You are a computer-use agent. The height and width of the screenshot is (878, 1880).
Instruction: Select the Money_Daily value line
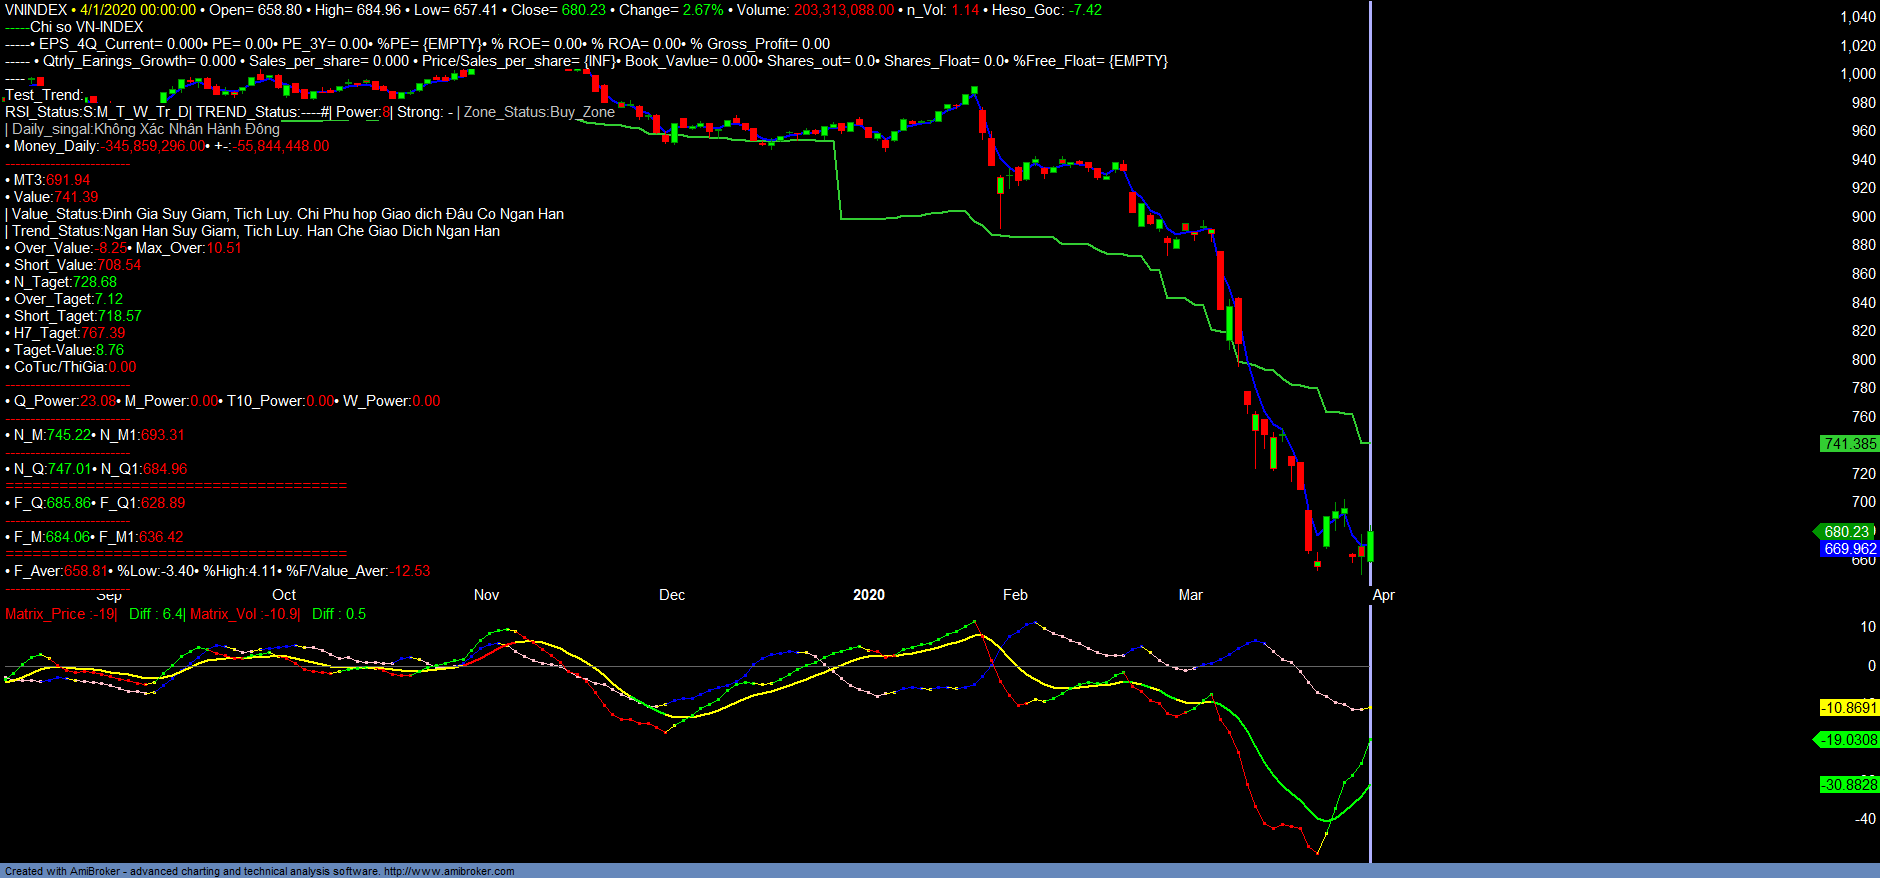pos(168,146)
